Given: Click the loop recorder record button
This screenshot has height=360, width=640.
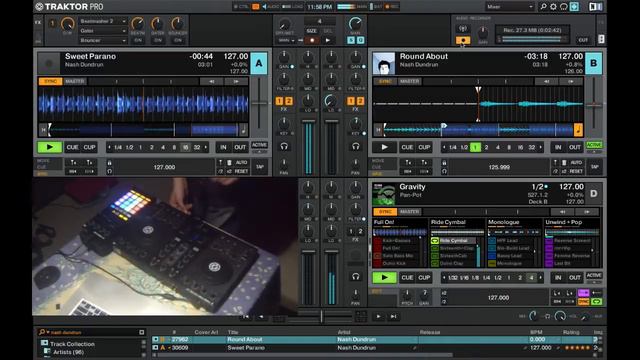Looking at the screenshot, I should [312, 40].
